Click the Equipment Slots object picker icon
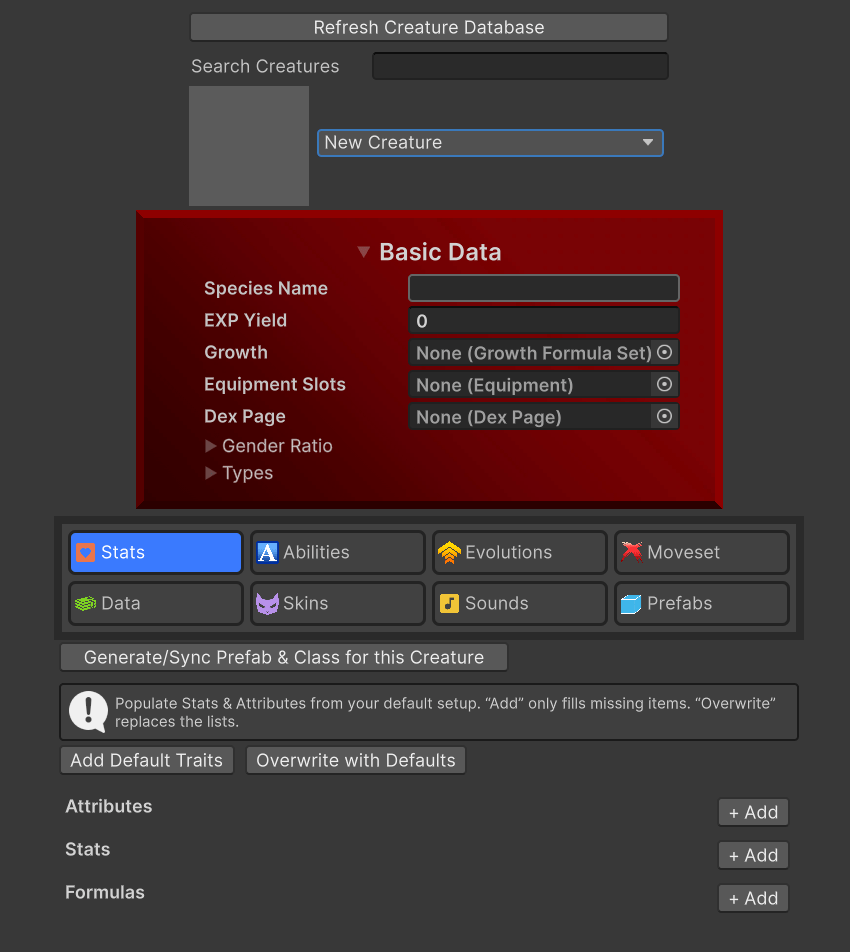Viewport: 850px width, 952px height. tap(664, 384)
